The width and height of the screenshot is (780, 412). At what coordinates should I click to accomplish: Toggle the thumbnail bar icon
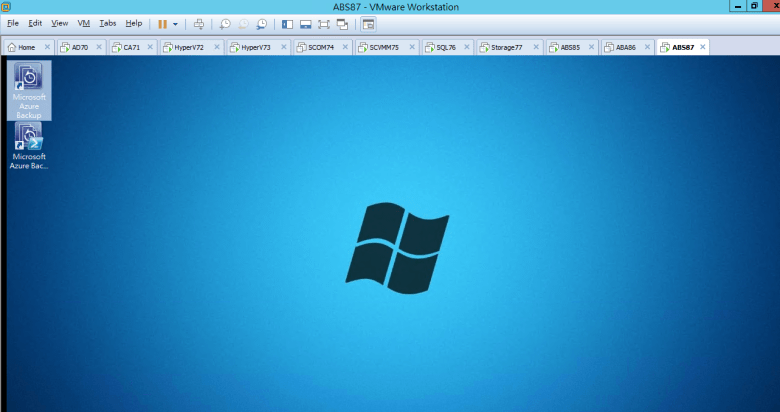[306, 23]
